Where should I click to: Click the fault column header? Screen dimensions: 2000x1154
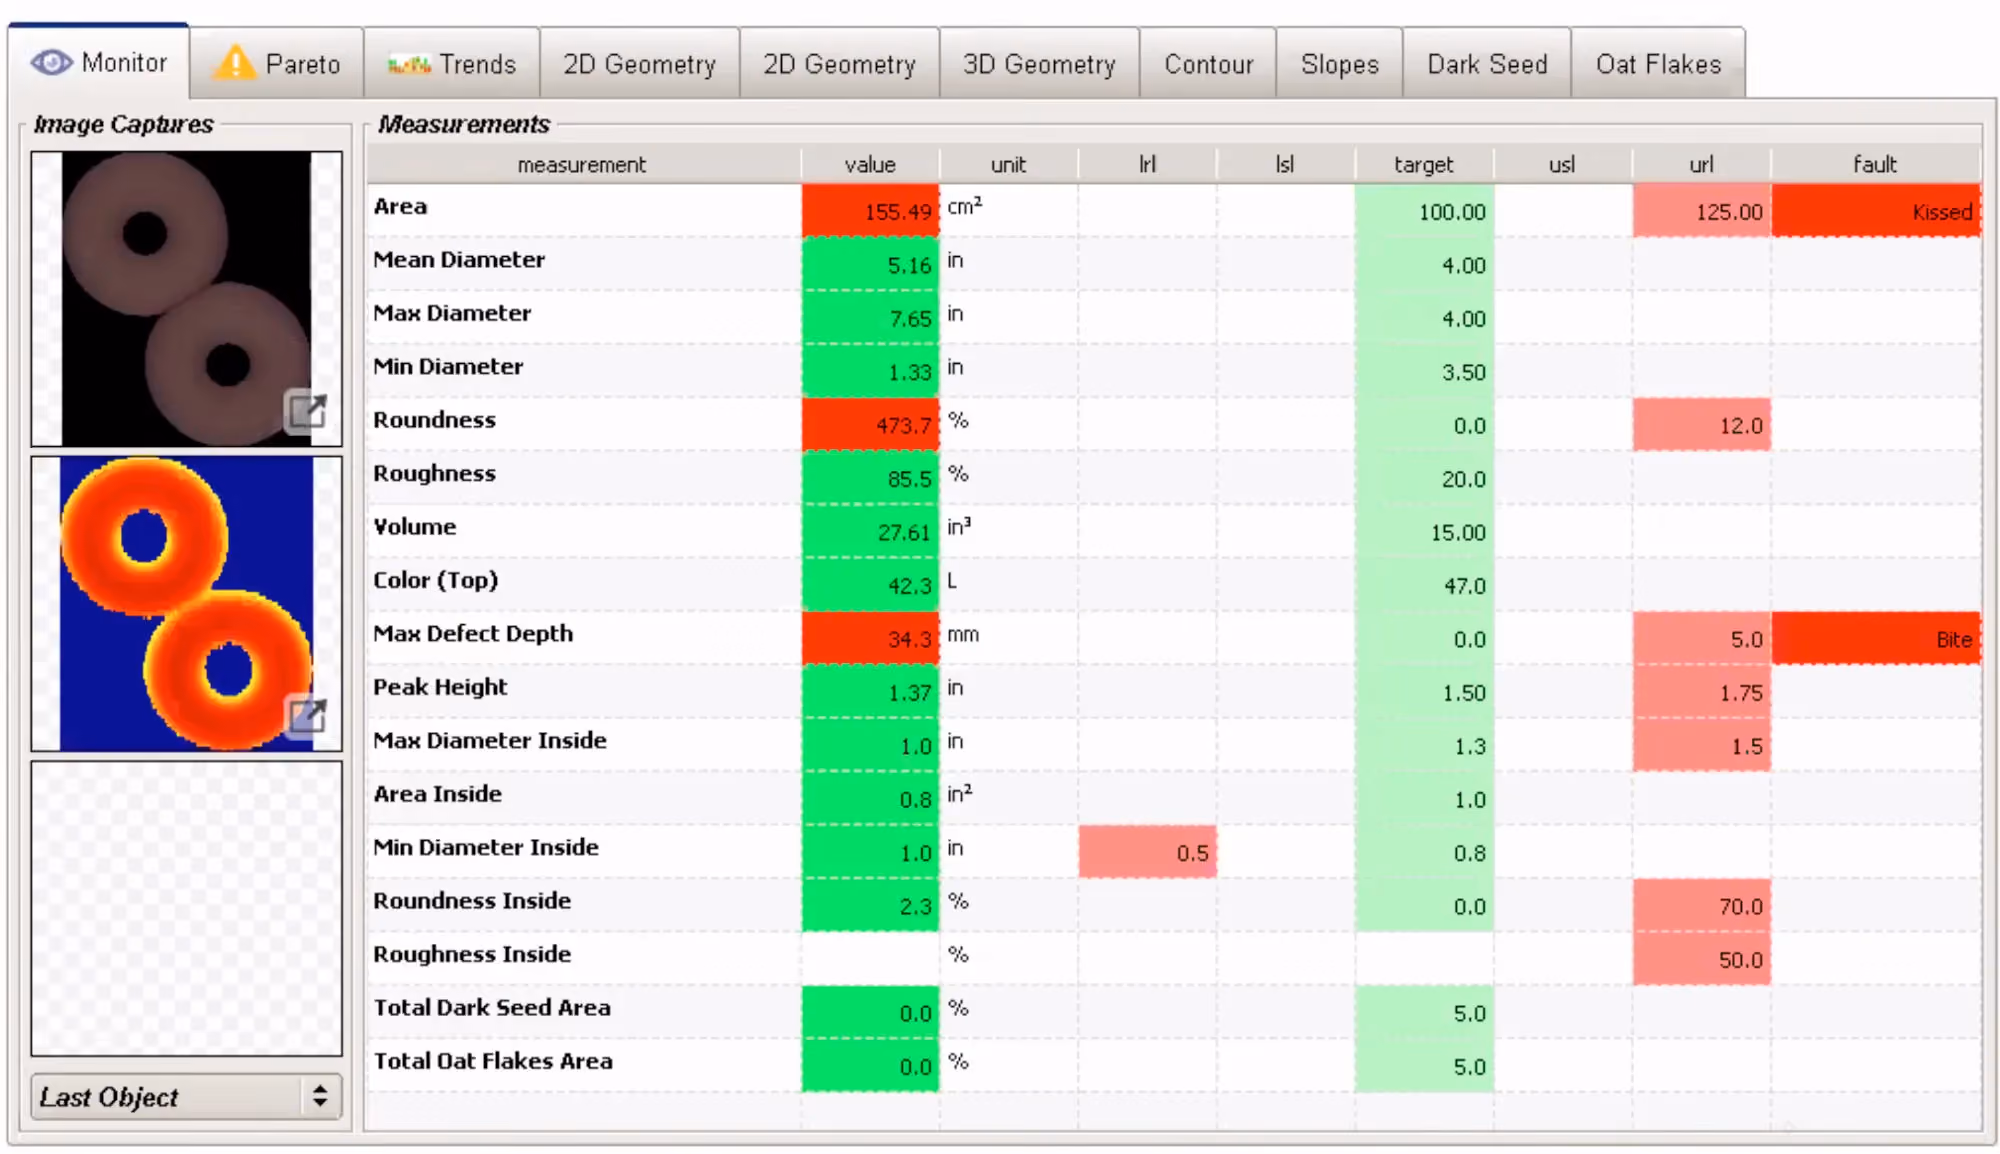1875,165
